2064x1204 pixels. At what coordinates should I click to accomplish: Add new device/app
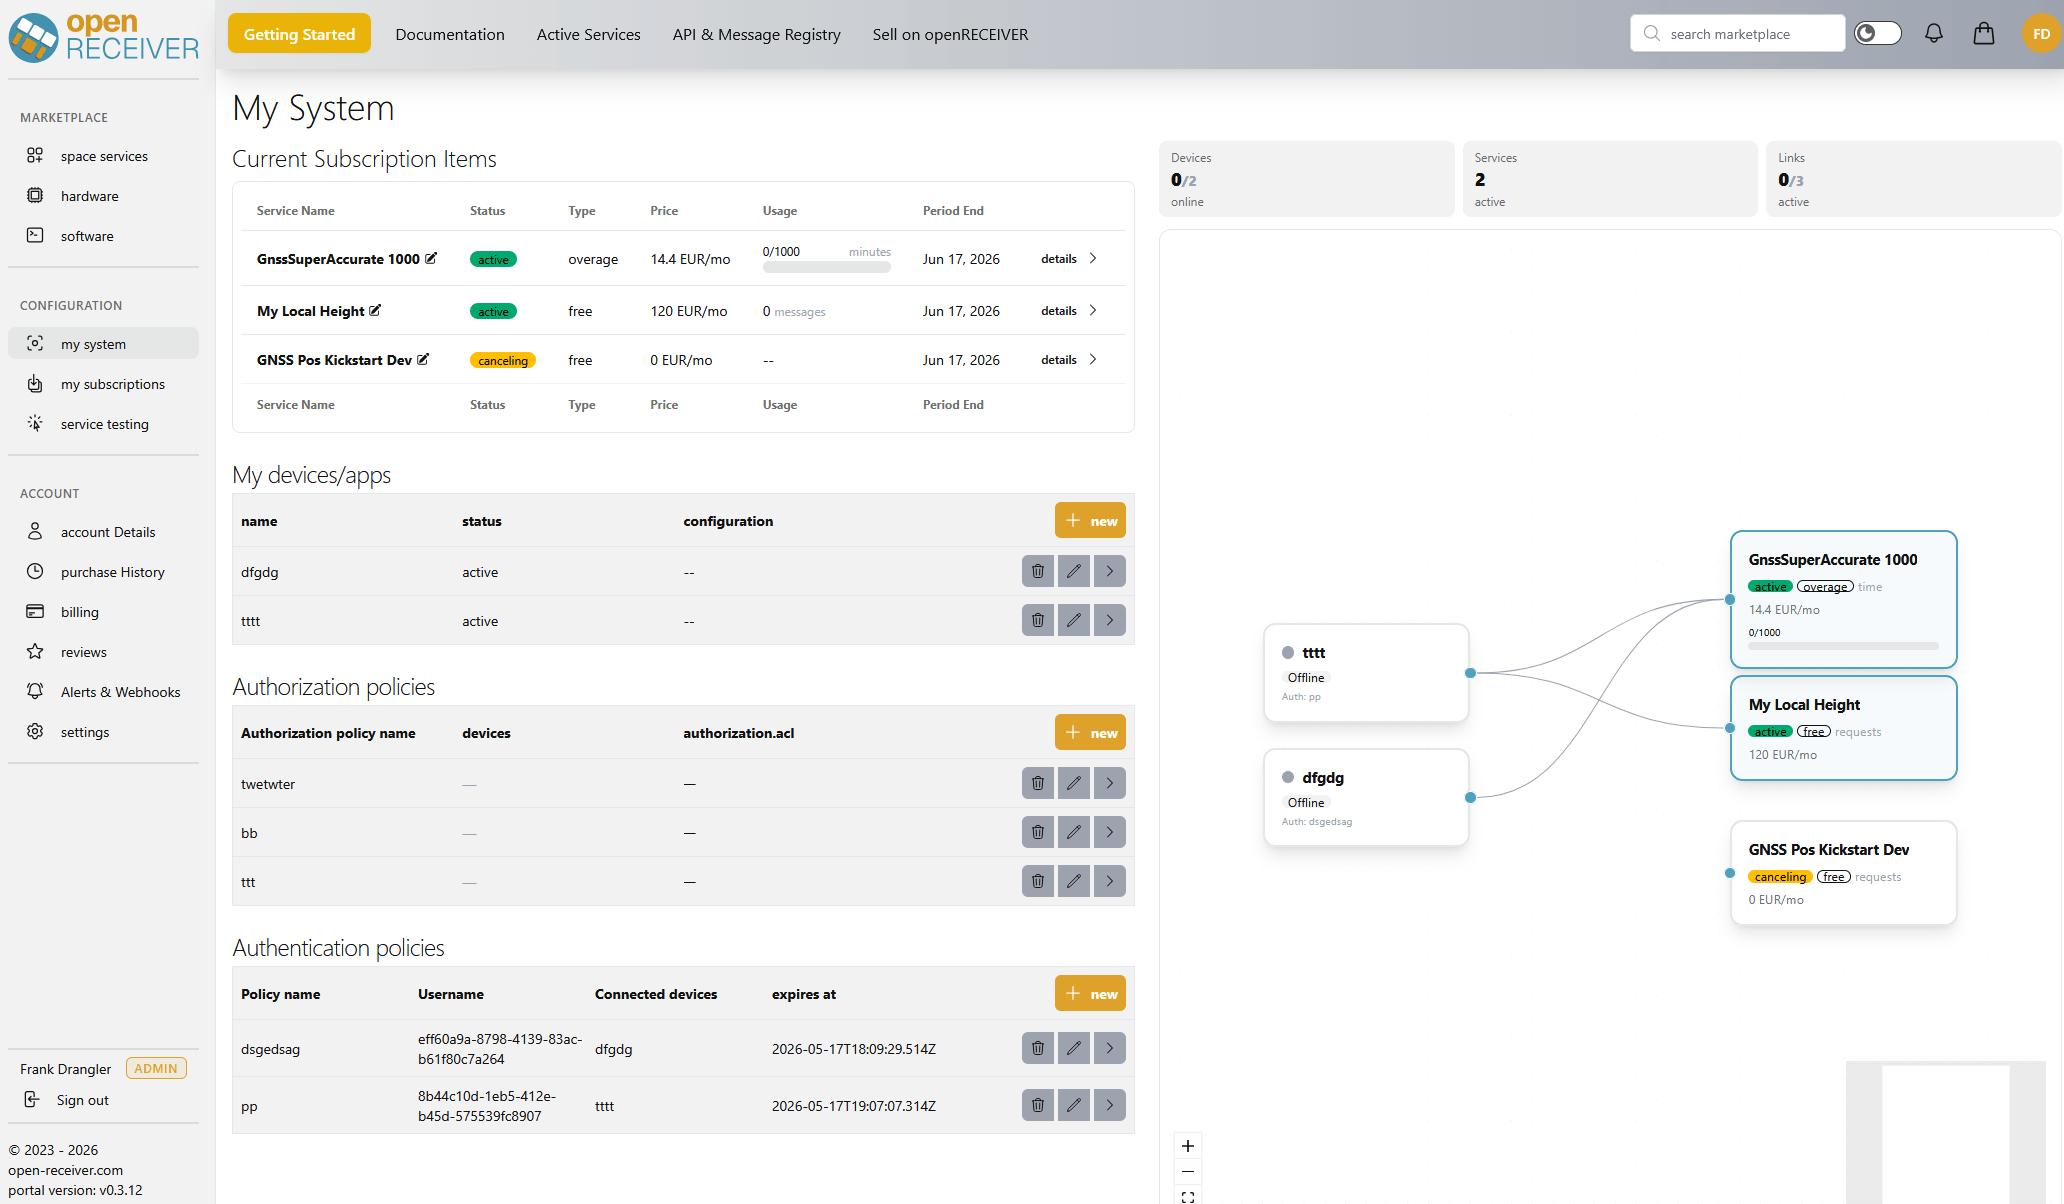pos(1090,520)
